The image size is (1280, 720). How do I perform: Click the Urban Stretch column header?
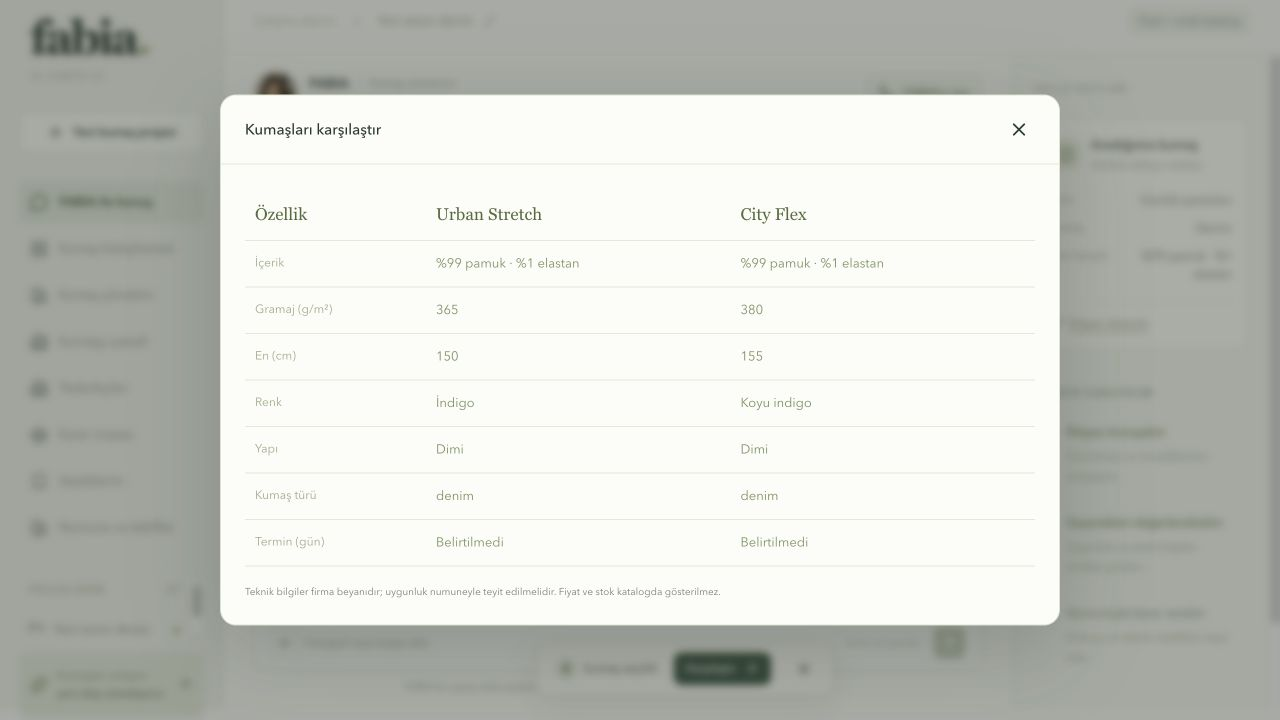click(x=489, y=214)
